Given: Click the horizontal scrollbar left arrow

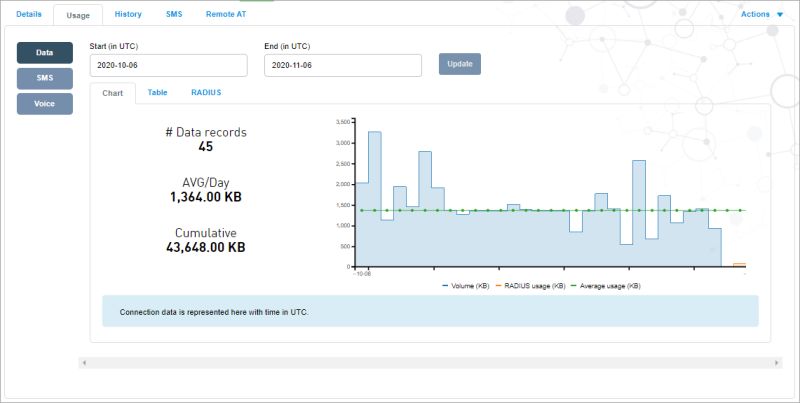Looking at the screenshot, I should (x=84, y=363).
